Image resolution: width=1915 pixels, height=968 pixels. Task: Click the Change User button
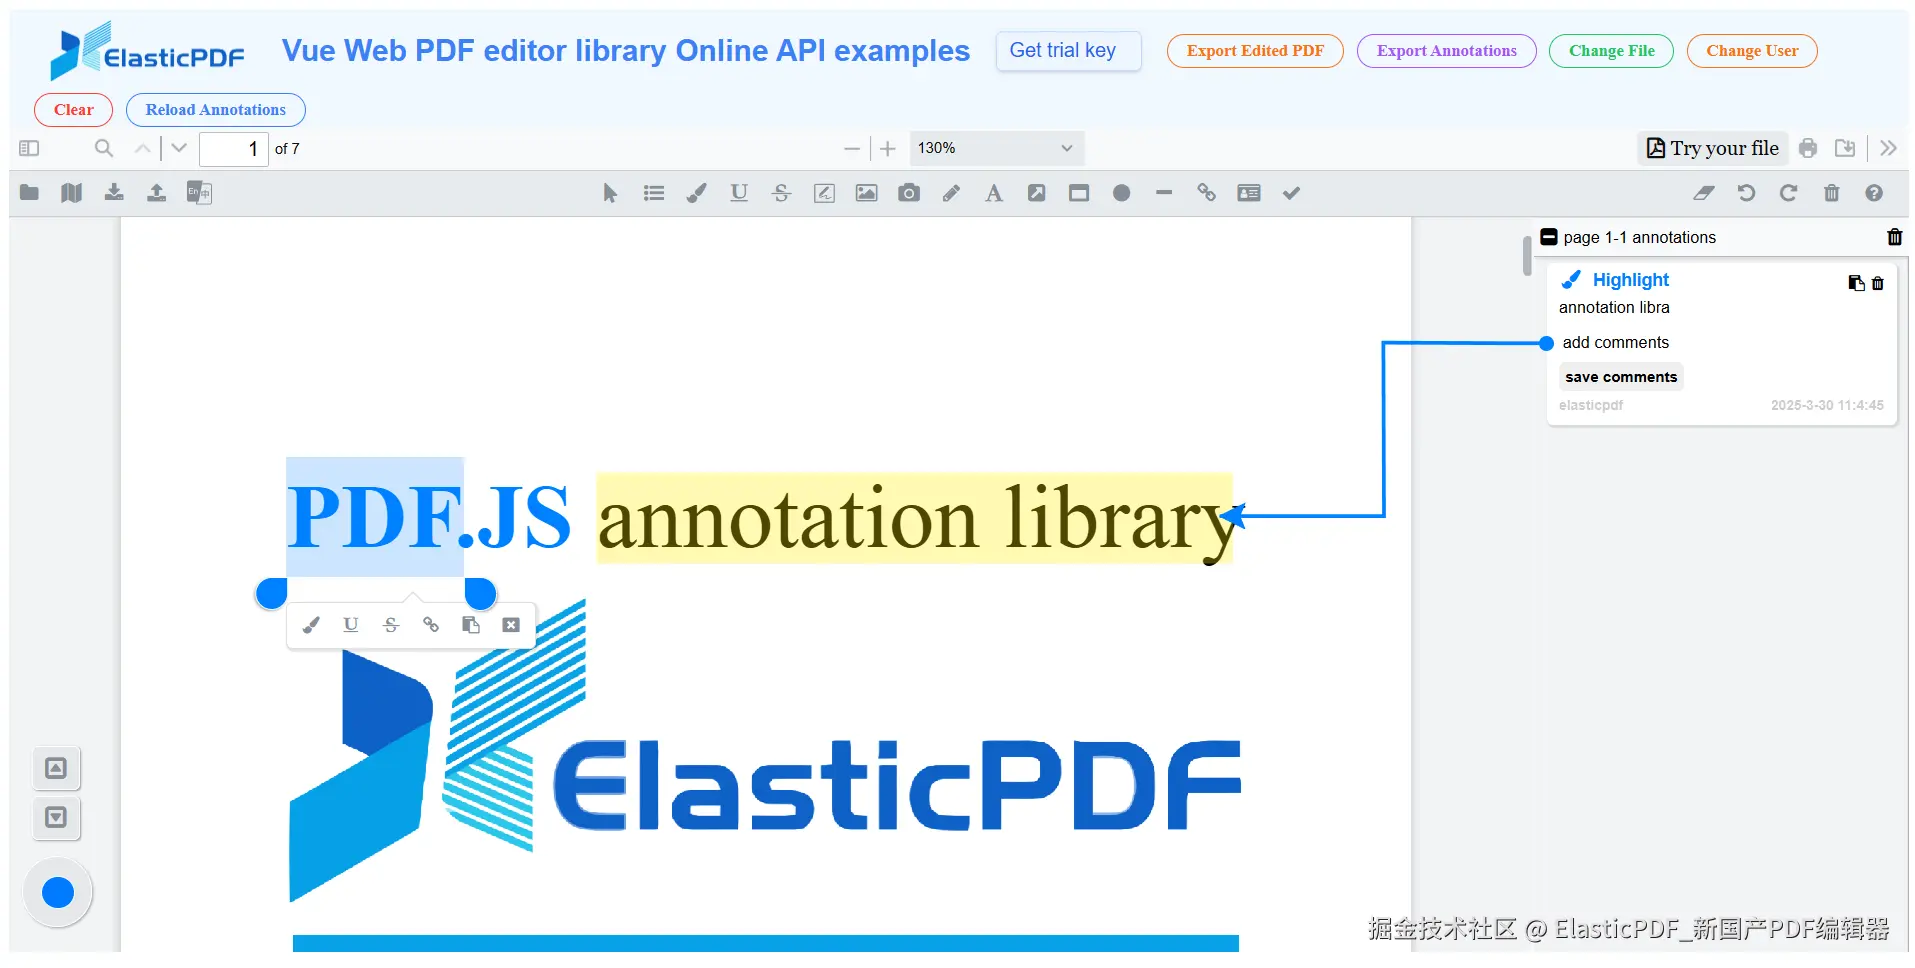pyautogui.click(x=1752, y=51)
